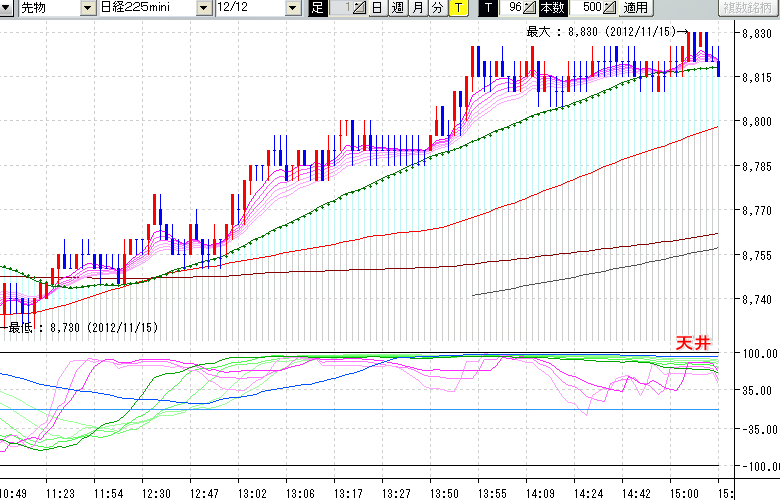Click the 足 label in toolbar
780x500 pixels.
coord(317,8)
